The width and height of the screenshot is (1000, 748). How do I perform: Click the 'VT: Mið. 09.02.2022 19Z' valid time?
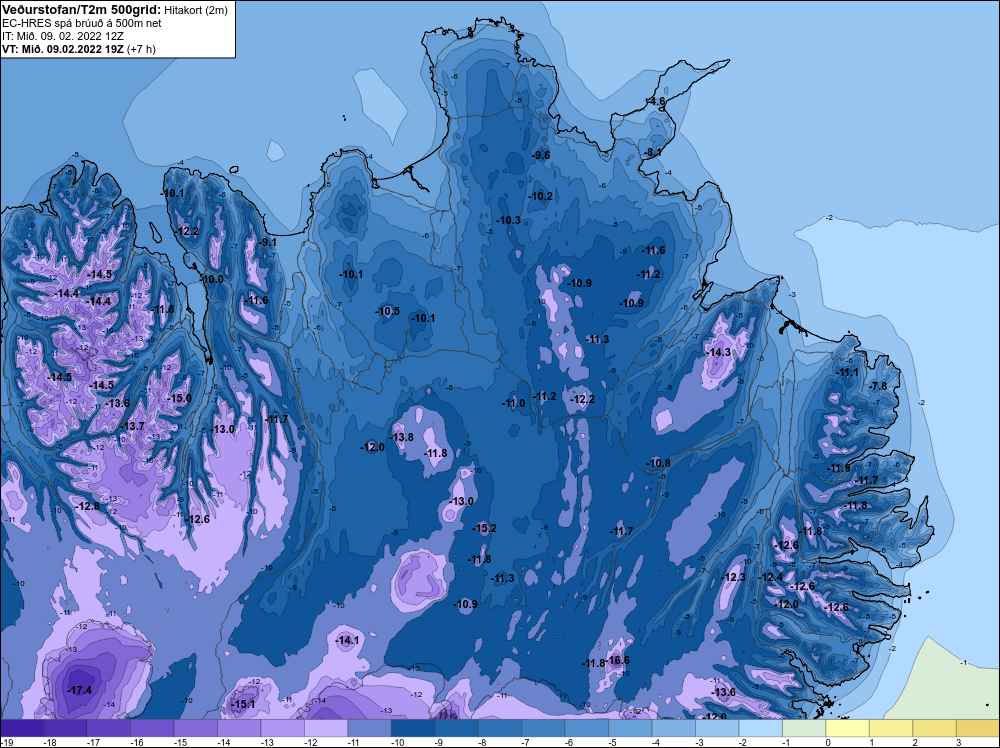[x=62, y=49]
